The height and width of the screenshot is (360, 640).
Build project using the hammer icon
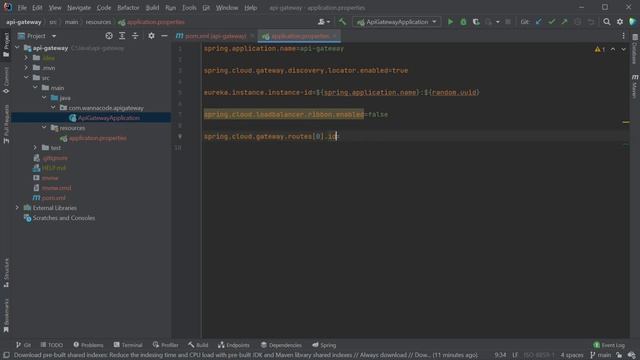[x=342, y=22]
